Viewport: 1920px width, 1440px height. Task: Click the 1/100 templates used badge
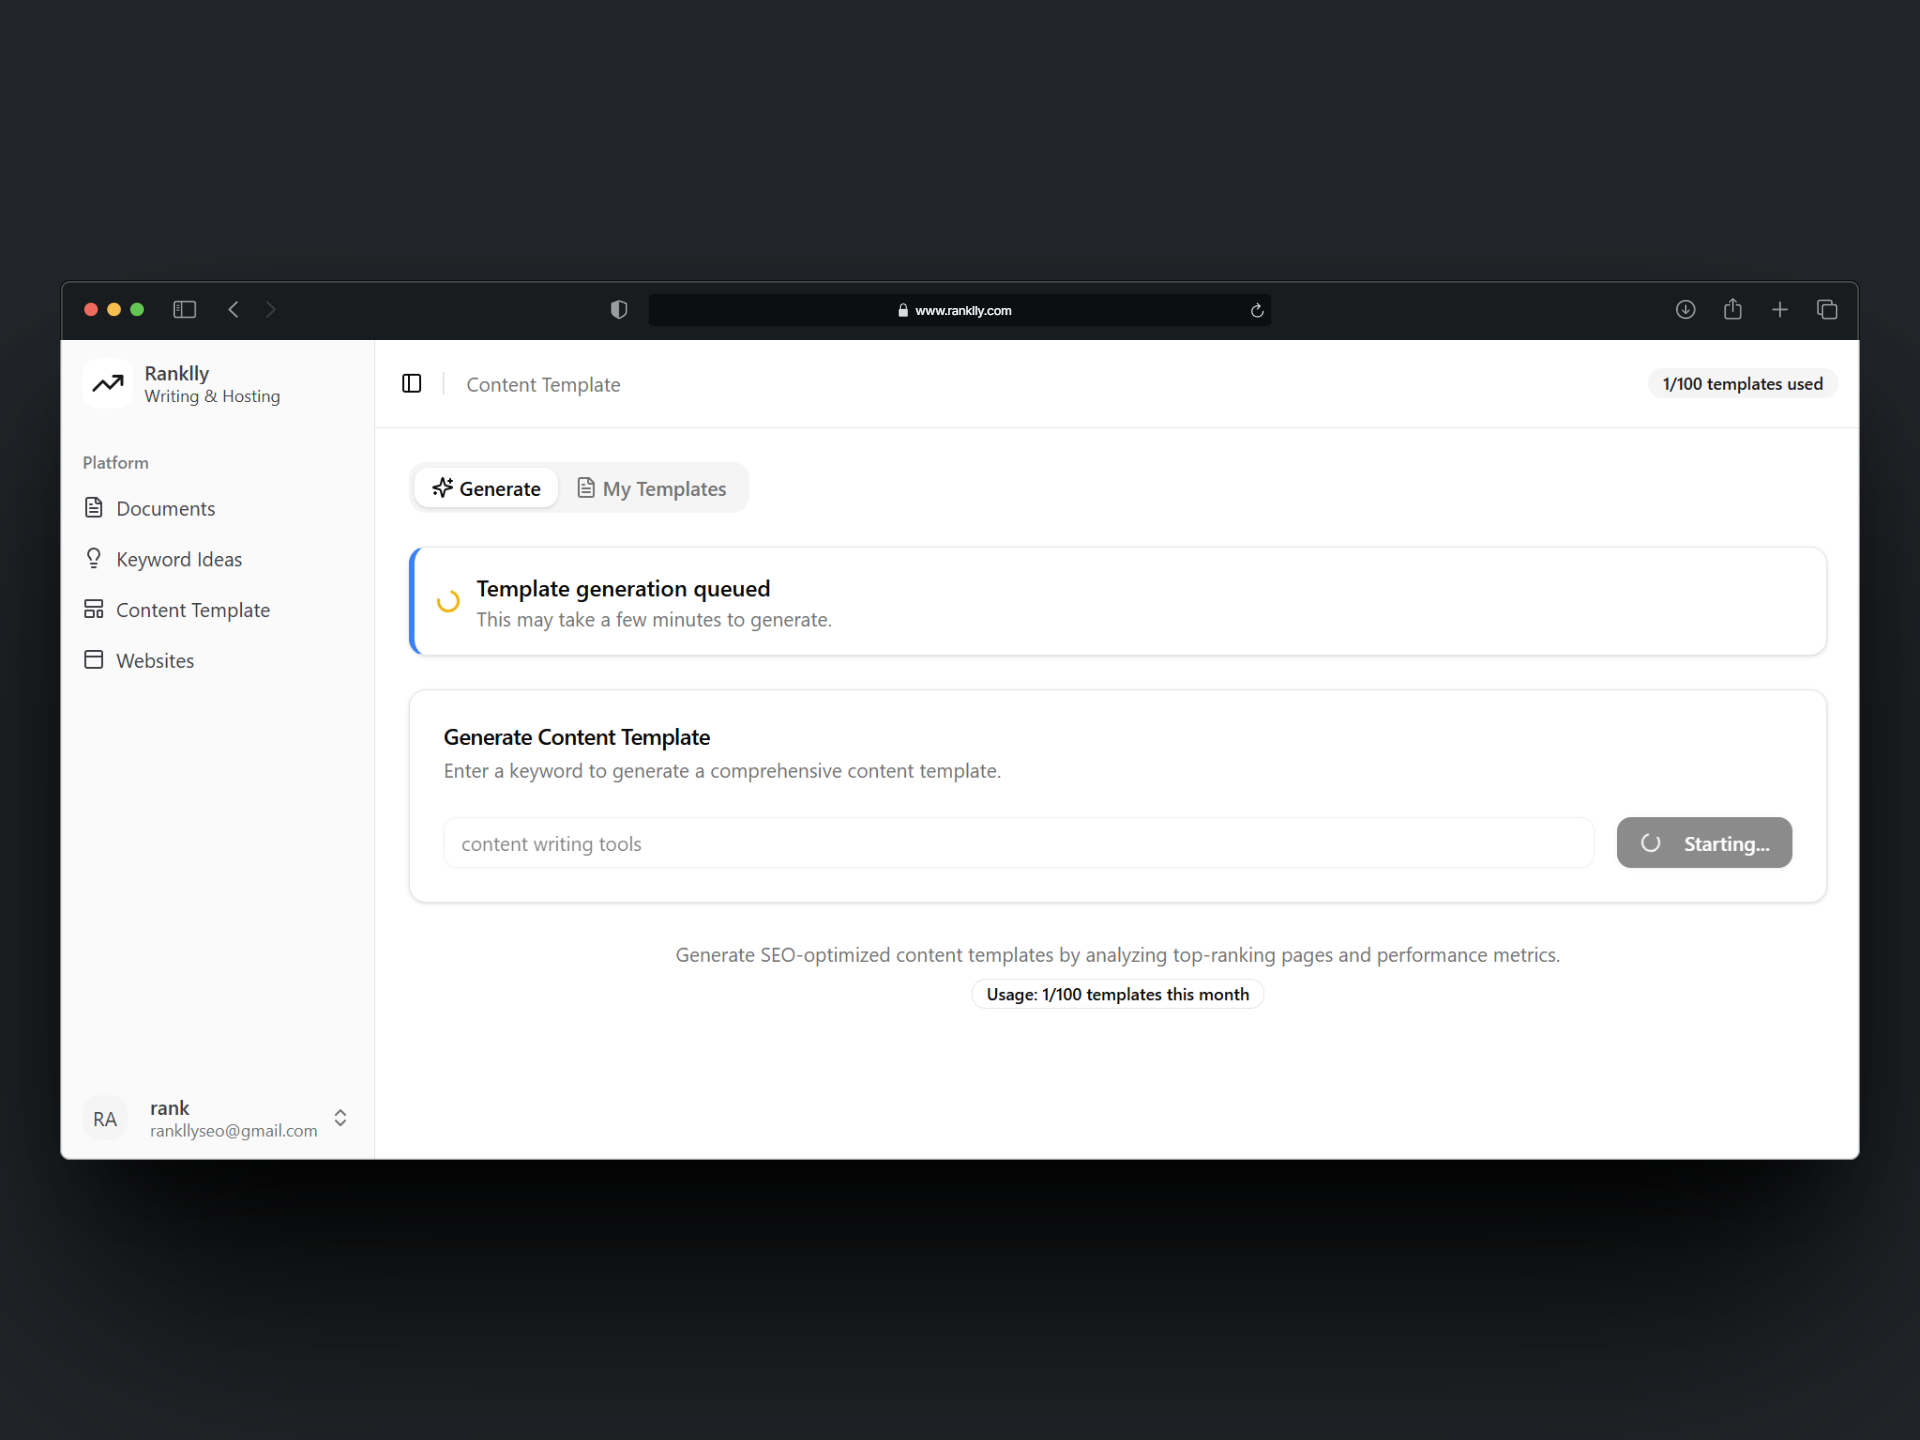1741,384
